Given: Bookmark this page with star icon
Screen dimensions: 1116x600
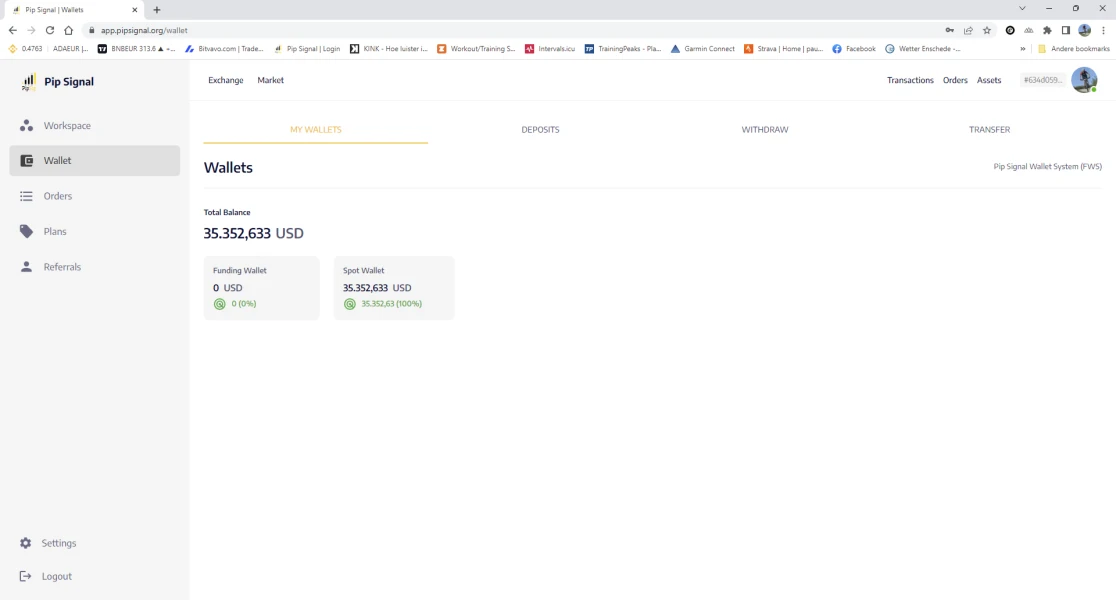Looking at the screenshot, I should coord(986,31).
